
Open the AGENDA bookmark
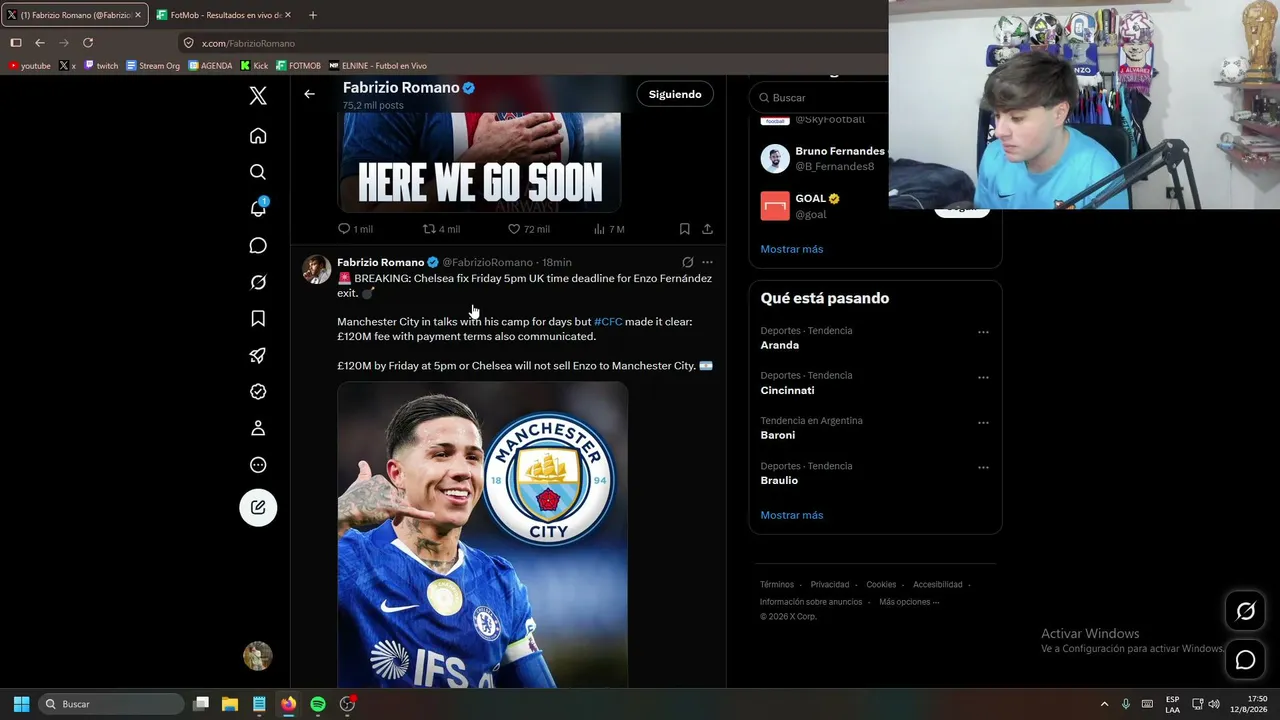(210, 66)
